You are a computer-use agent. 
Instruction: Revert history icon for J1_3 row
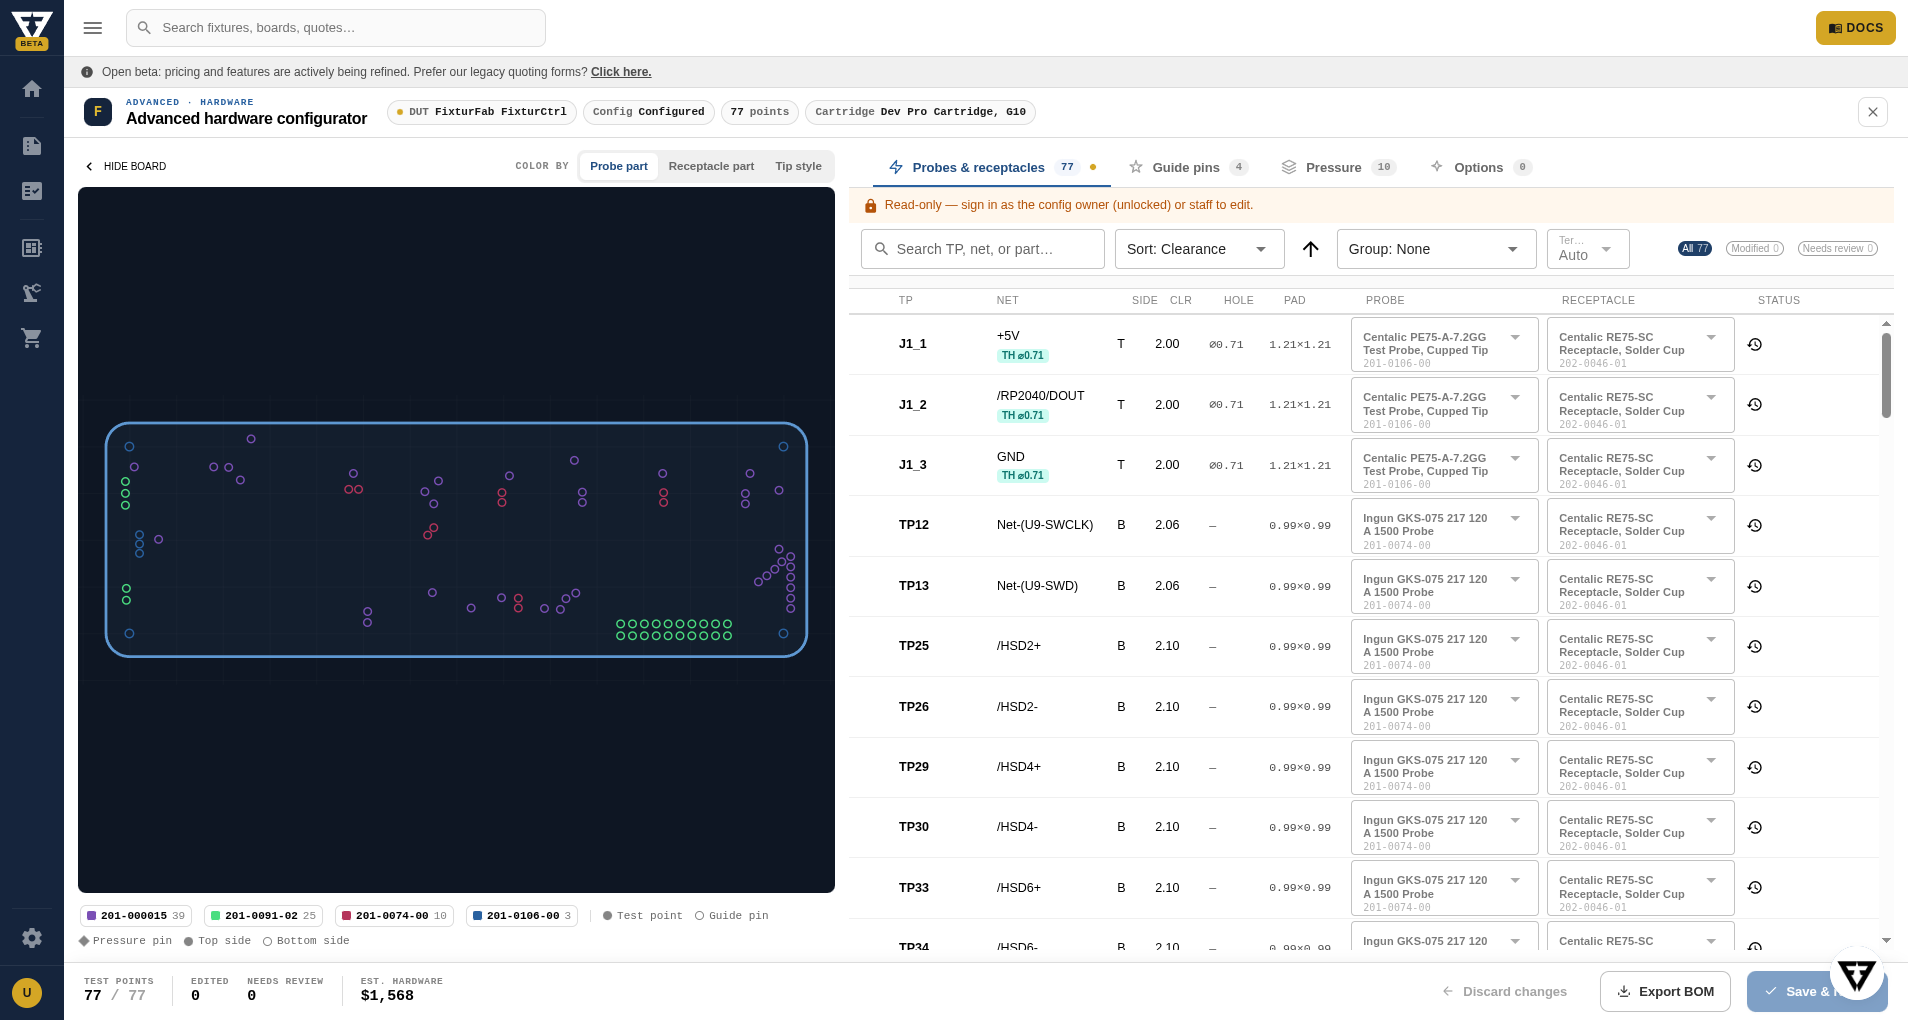tap(1755, 466)
